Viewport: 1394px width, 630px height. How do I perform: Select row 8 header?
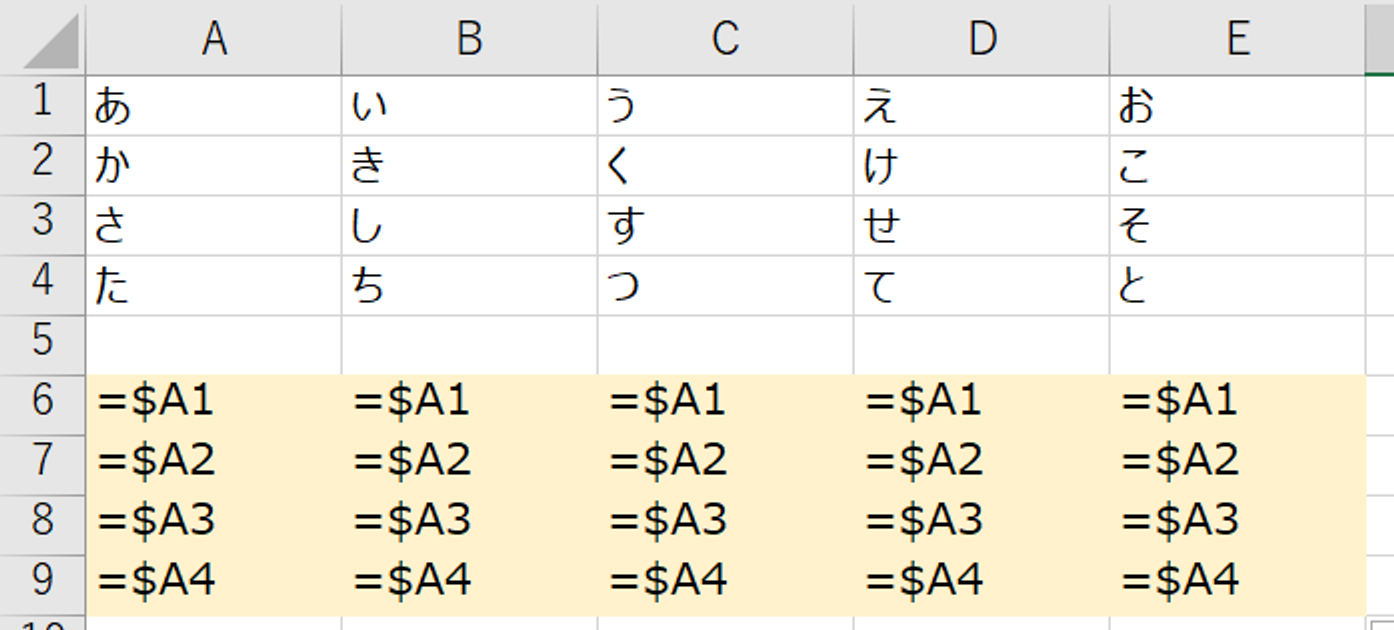pyautogui.click(x=43, y=526)
